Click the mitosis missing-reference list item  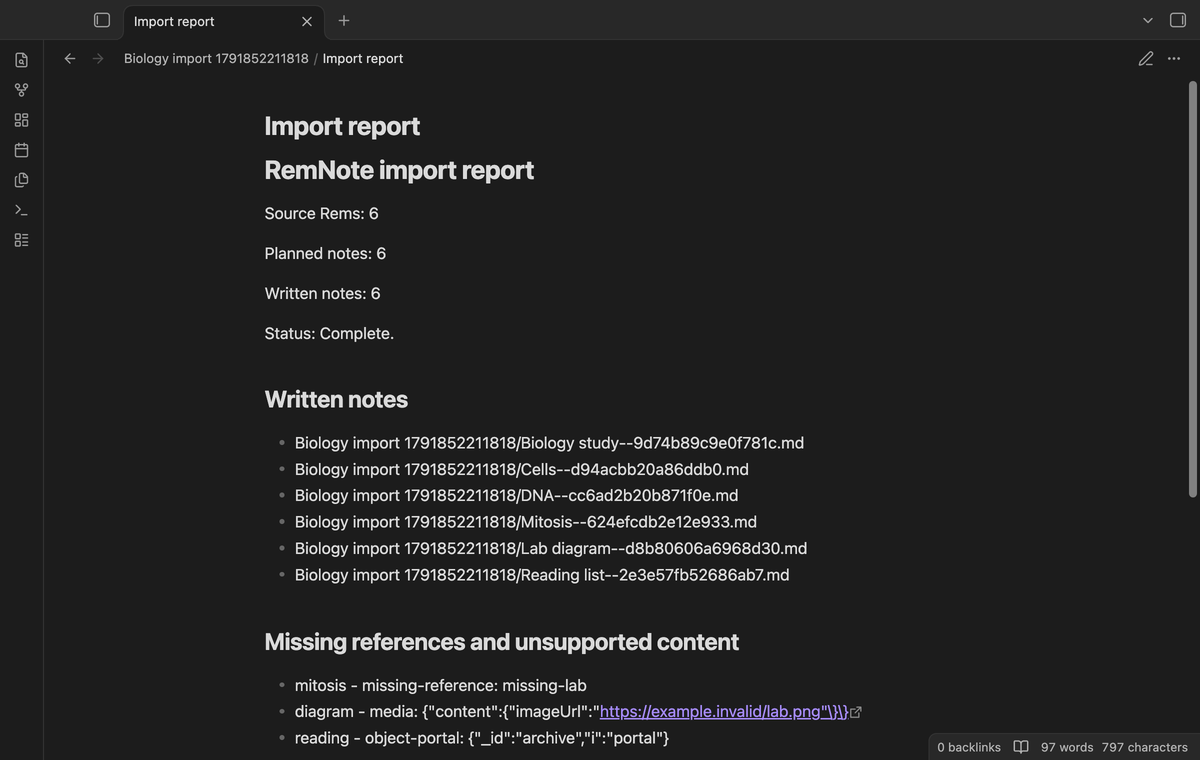pos(441,686)
